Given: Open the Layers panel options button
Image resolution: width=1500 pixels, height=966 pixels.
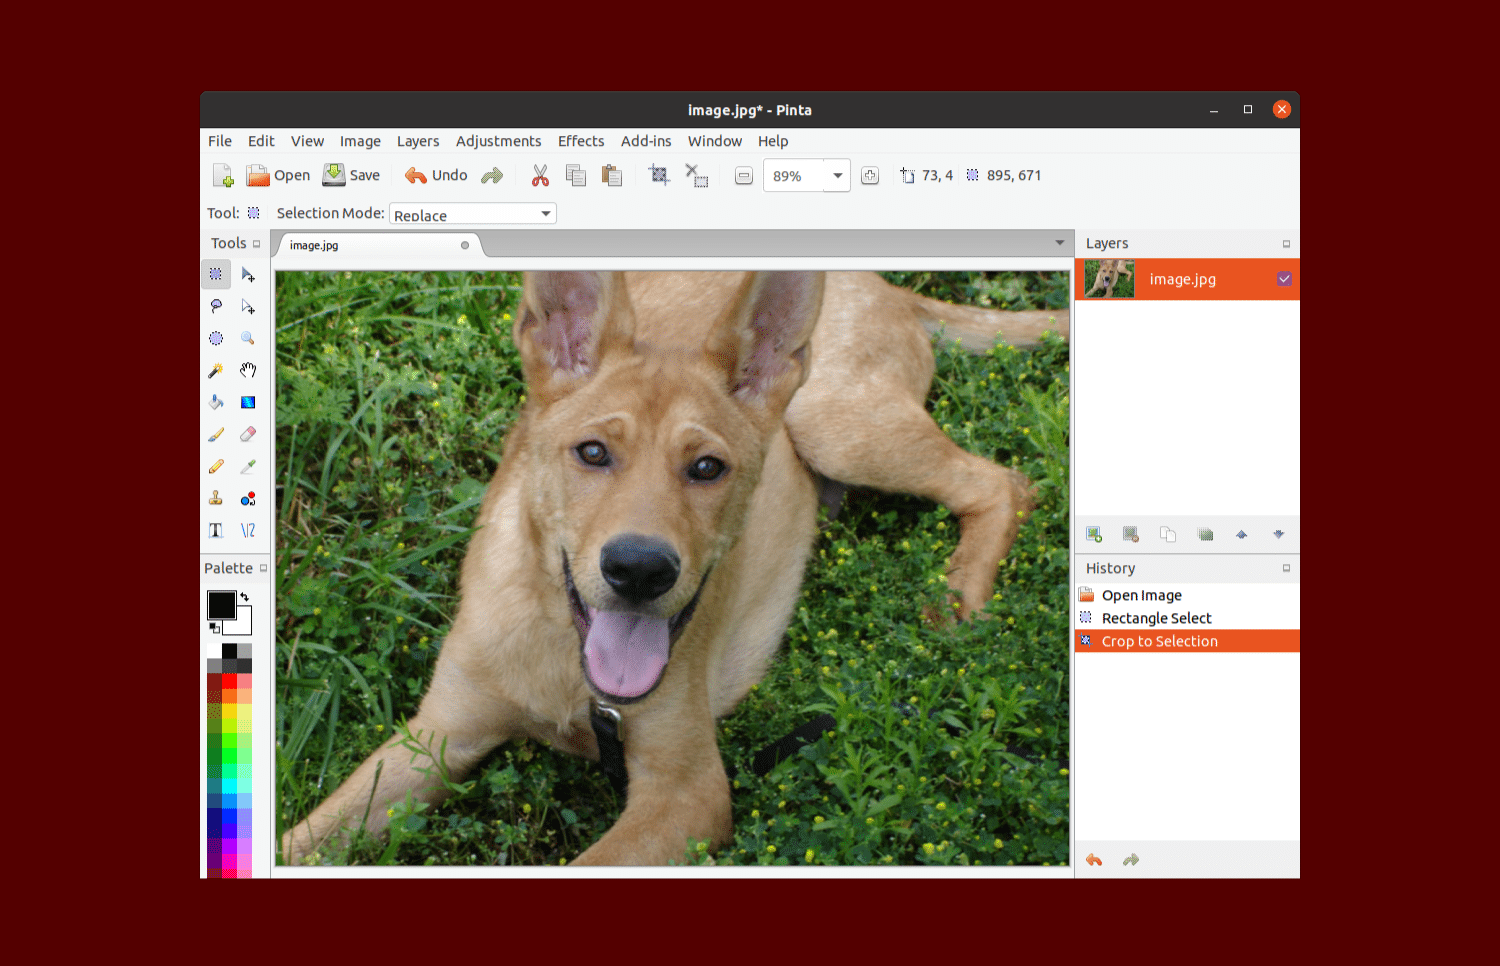Looking at the screenshot, I should pyautogui.click(x=1286, y=244).
